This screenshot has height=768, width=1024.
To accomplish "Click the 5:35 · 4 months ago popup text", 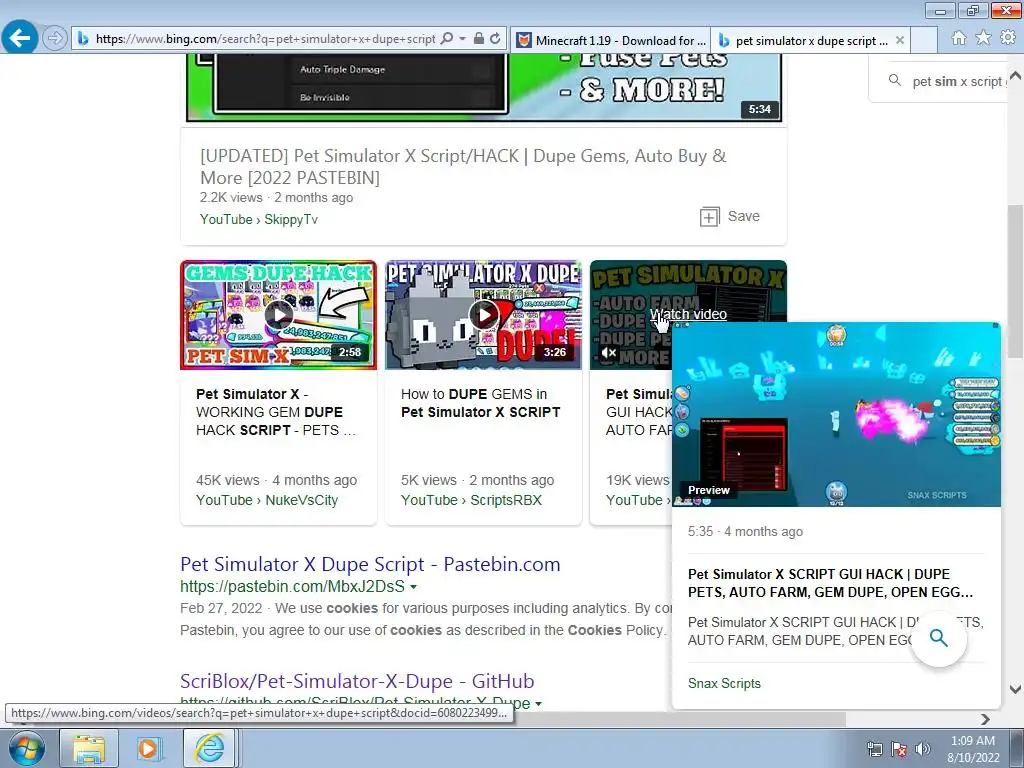I will coord(745,532).
